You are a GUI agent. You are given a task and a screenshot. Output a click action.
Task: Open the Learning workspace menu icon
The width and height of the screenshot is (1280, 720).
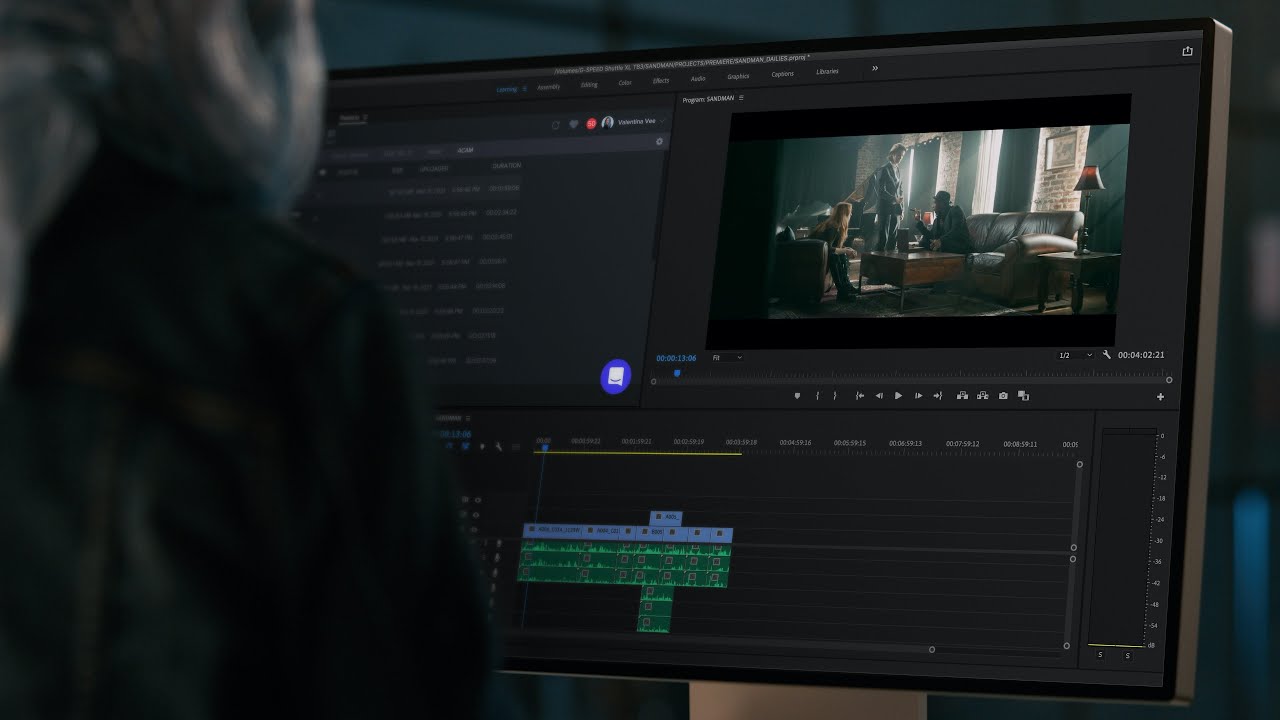[524, 89]
